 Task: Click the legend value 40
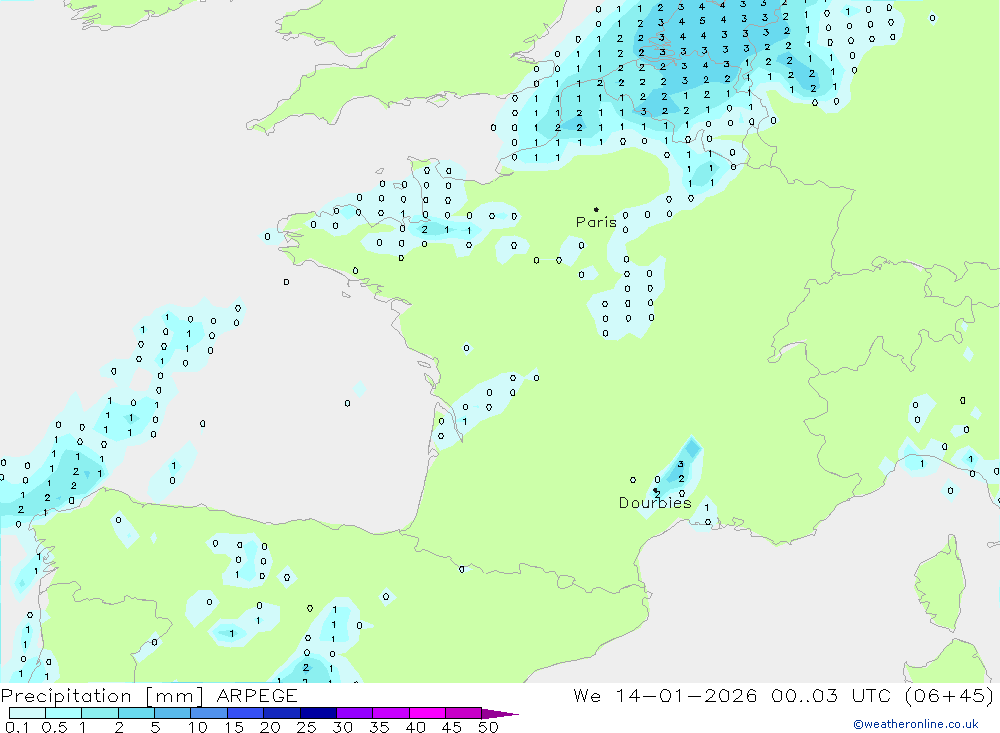tap(416, 727)
